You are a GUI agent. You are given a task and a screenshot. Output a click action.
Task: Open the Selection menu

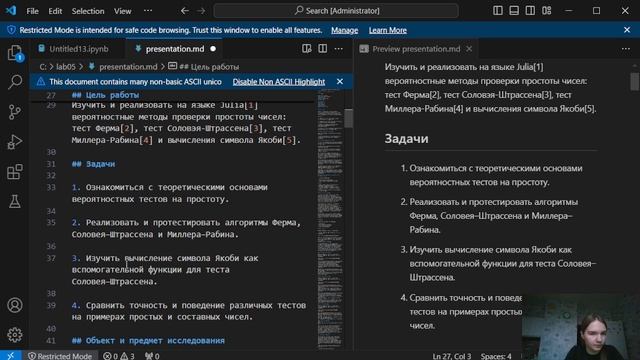coord(88,11)
